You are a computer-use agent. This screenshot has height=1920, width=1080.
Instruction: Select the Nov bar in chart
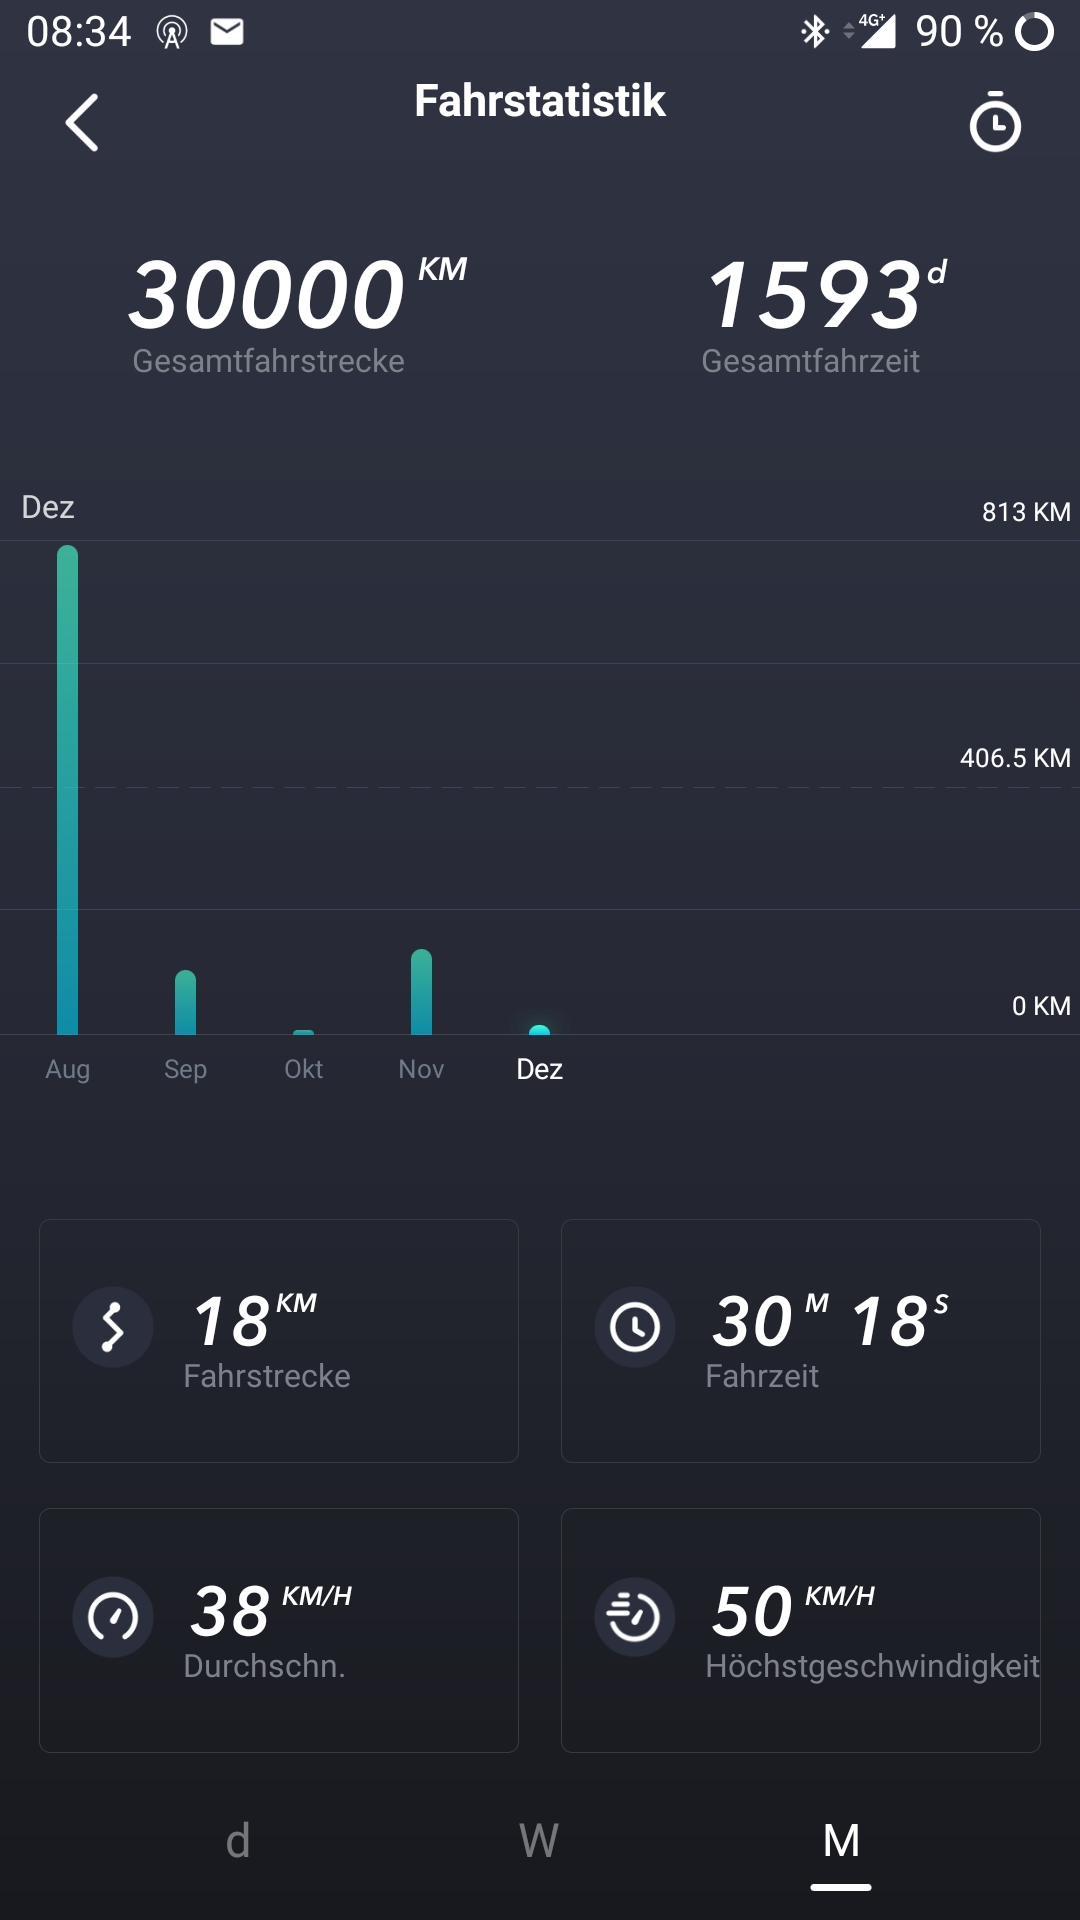click(421, 992)
